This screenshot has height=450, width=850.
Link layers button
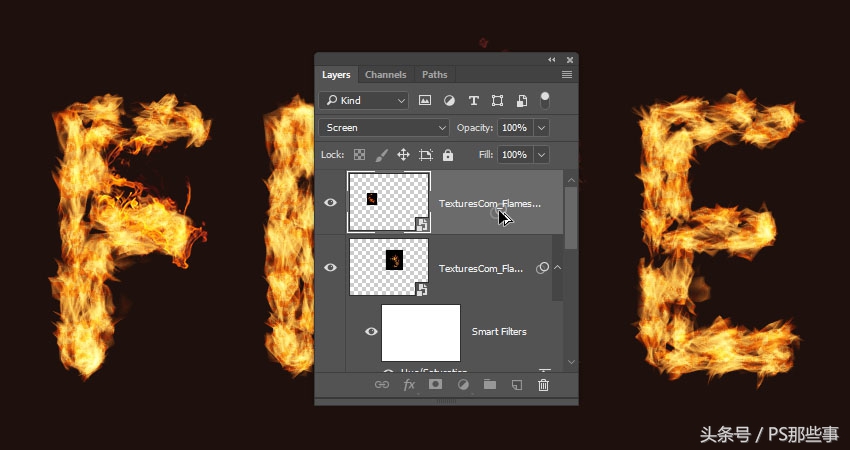pos(382,385)
